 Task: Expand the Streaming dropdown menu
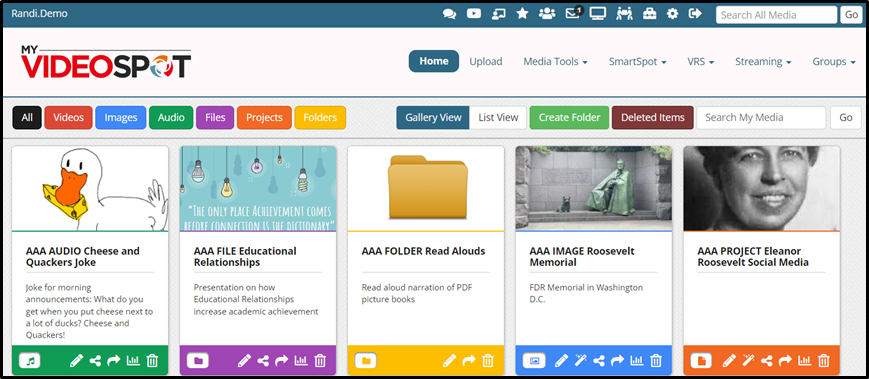pyautogui.click(x=763, y=62)
